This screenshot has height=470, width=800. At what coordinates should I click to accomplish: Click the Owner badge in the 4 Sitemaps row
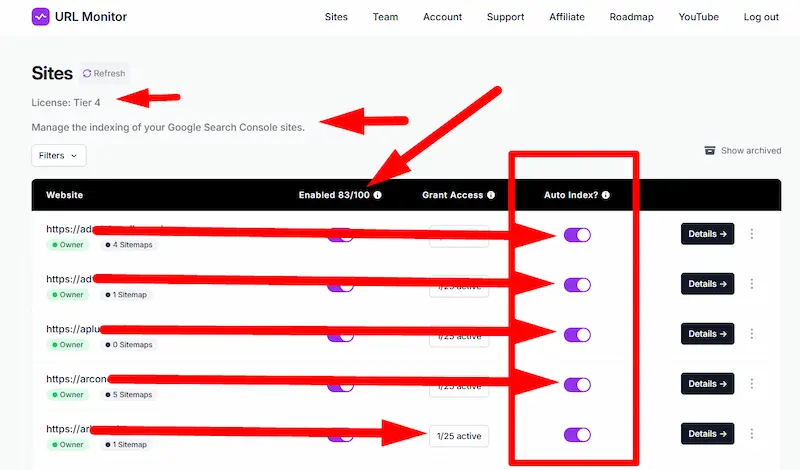(68, 245)
